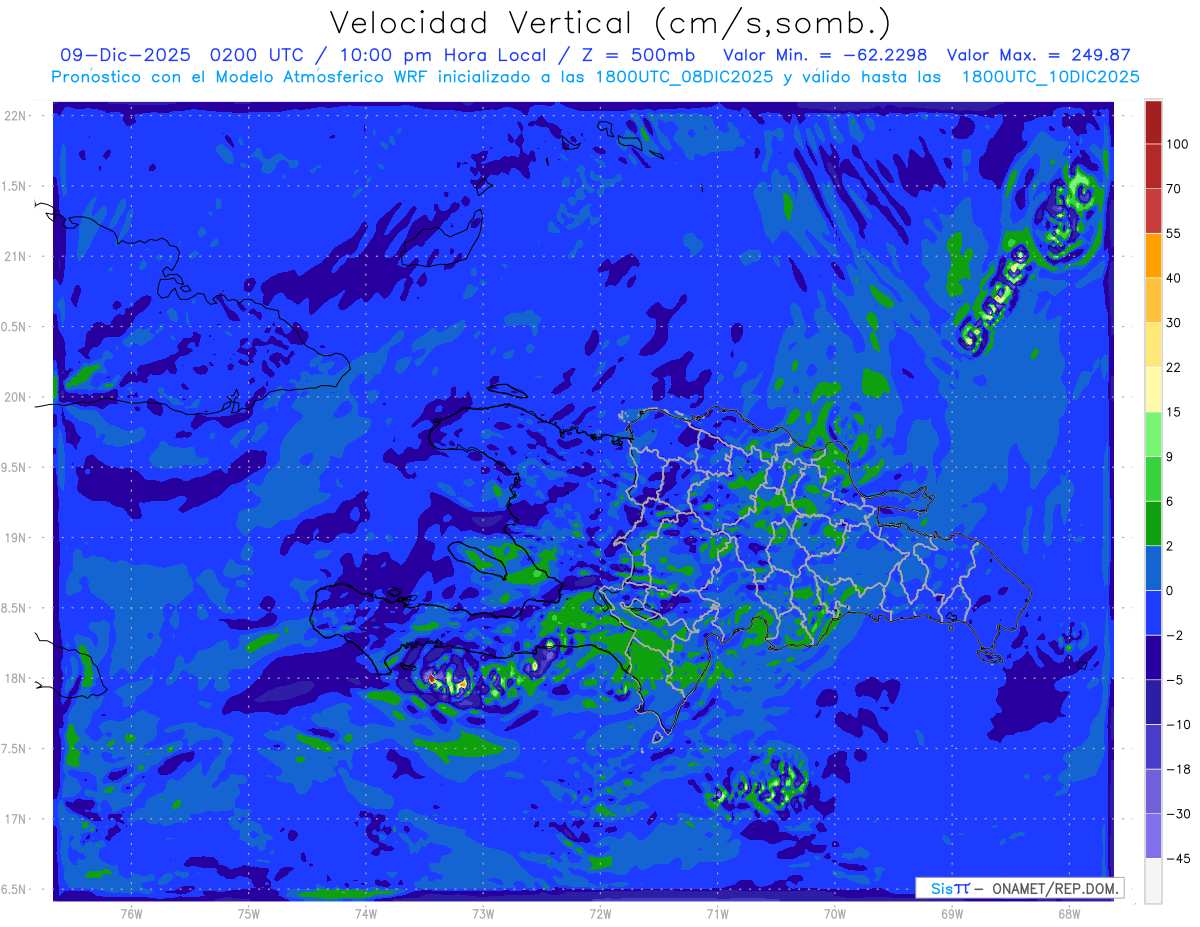This screenshot has width=1200, height=927.
Task: Click the "76W" longitude label
Action: (x=131, y=913)
